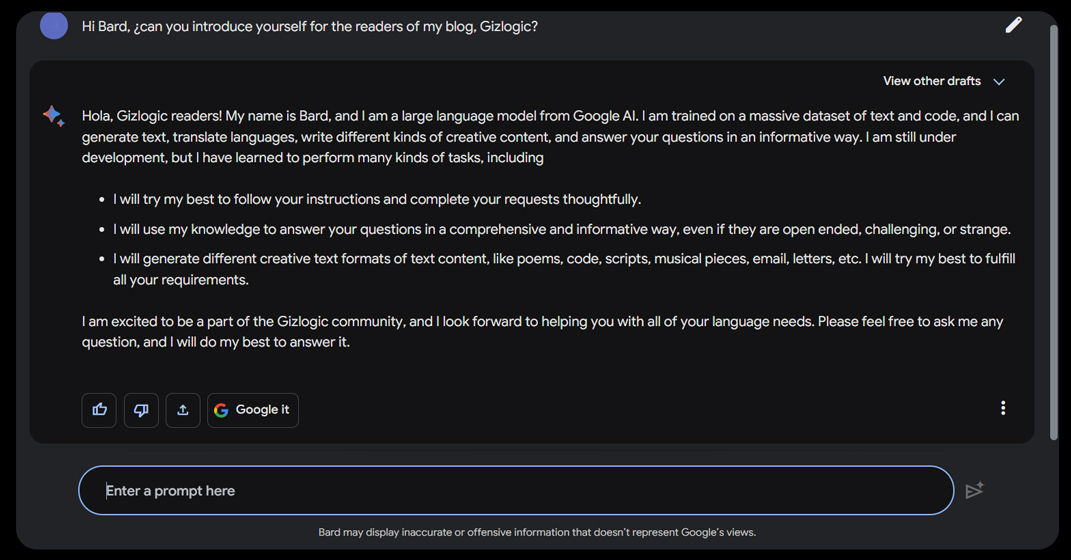Click the user prompt about Gizlogic
The height and width of the screenshot is (560, 1071).
[309, 26]
